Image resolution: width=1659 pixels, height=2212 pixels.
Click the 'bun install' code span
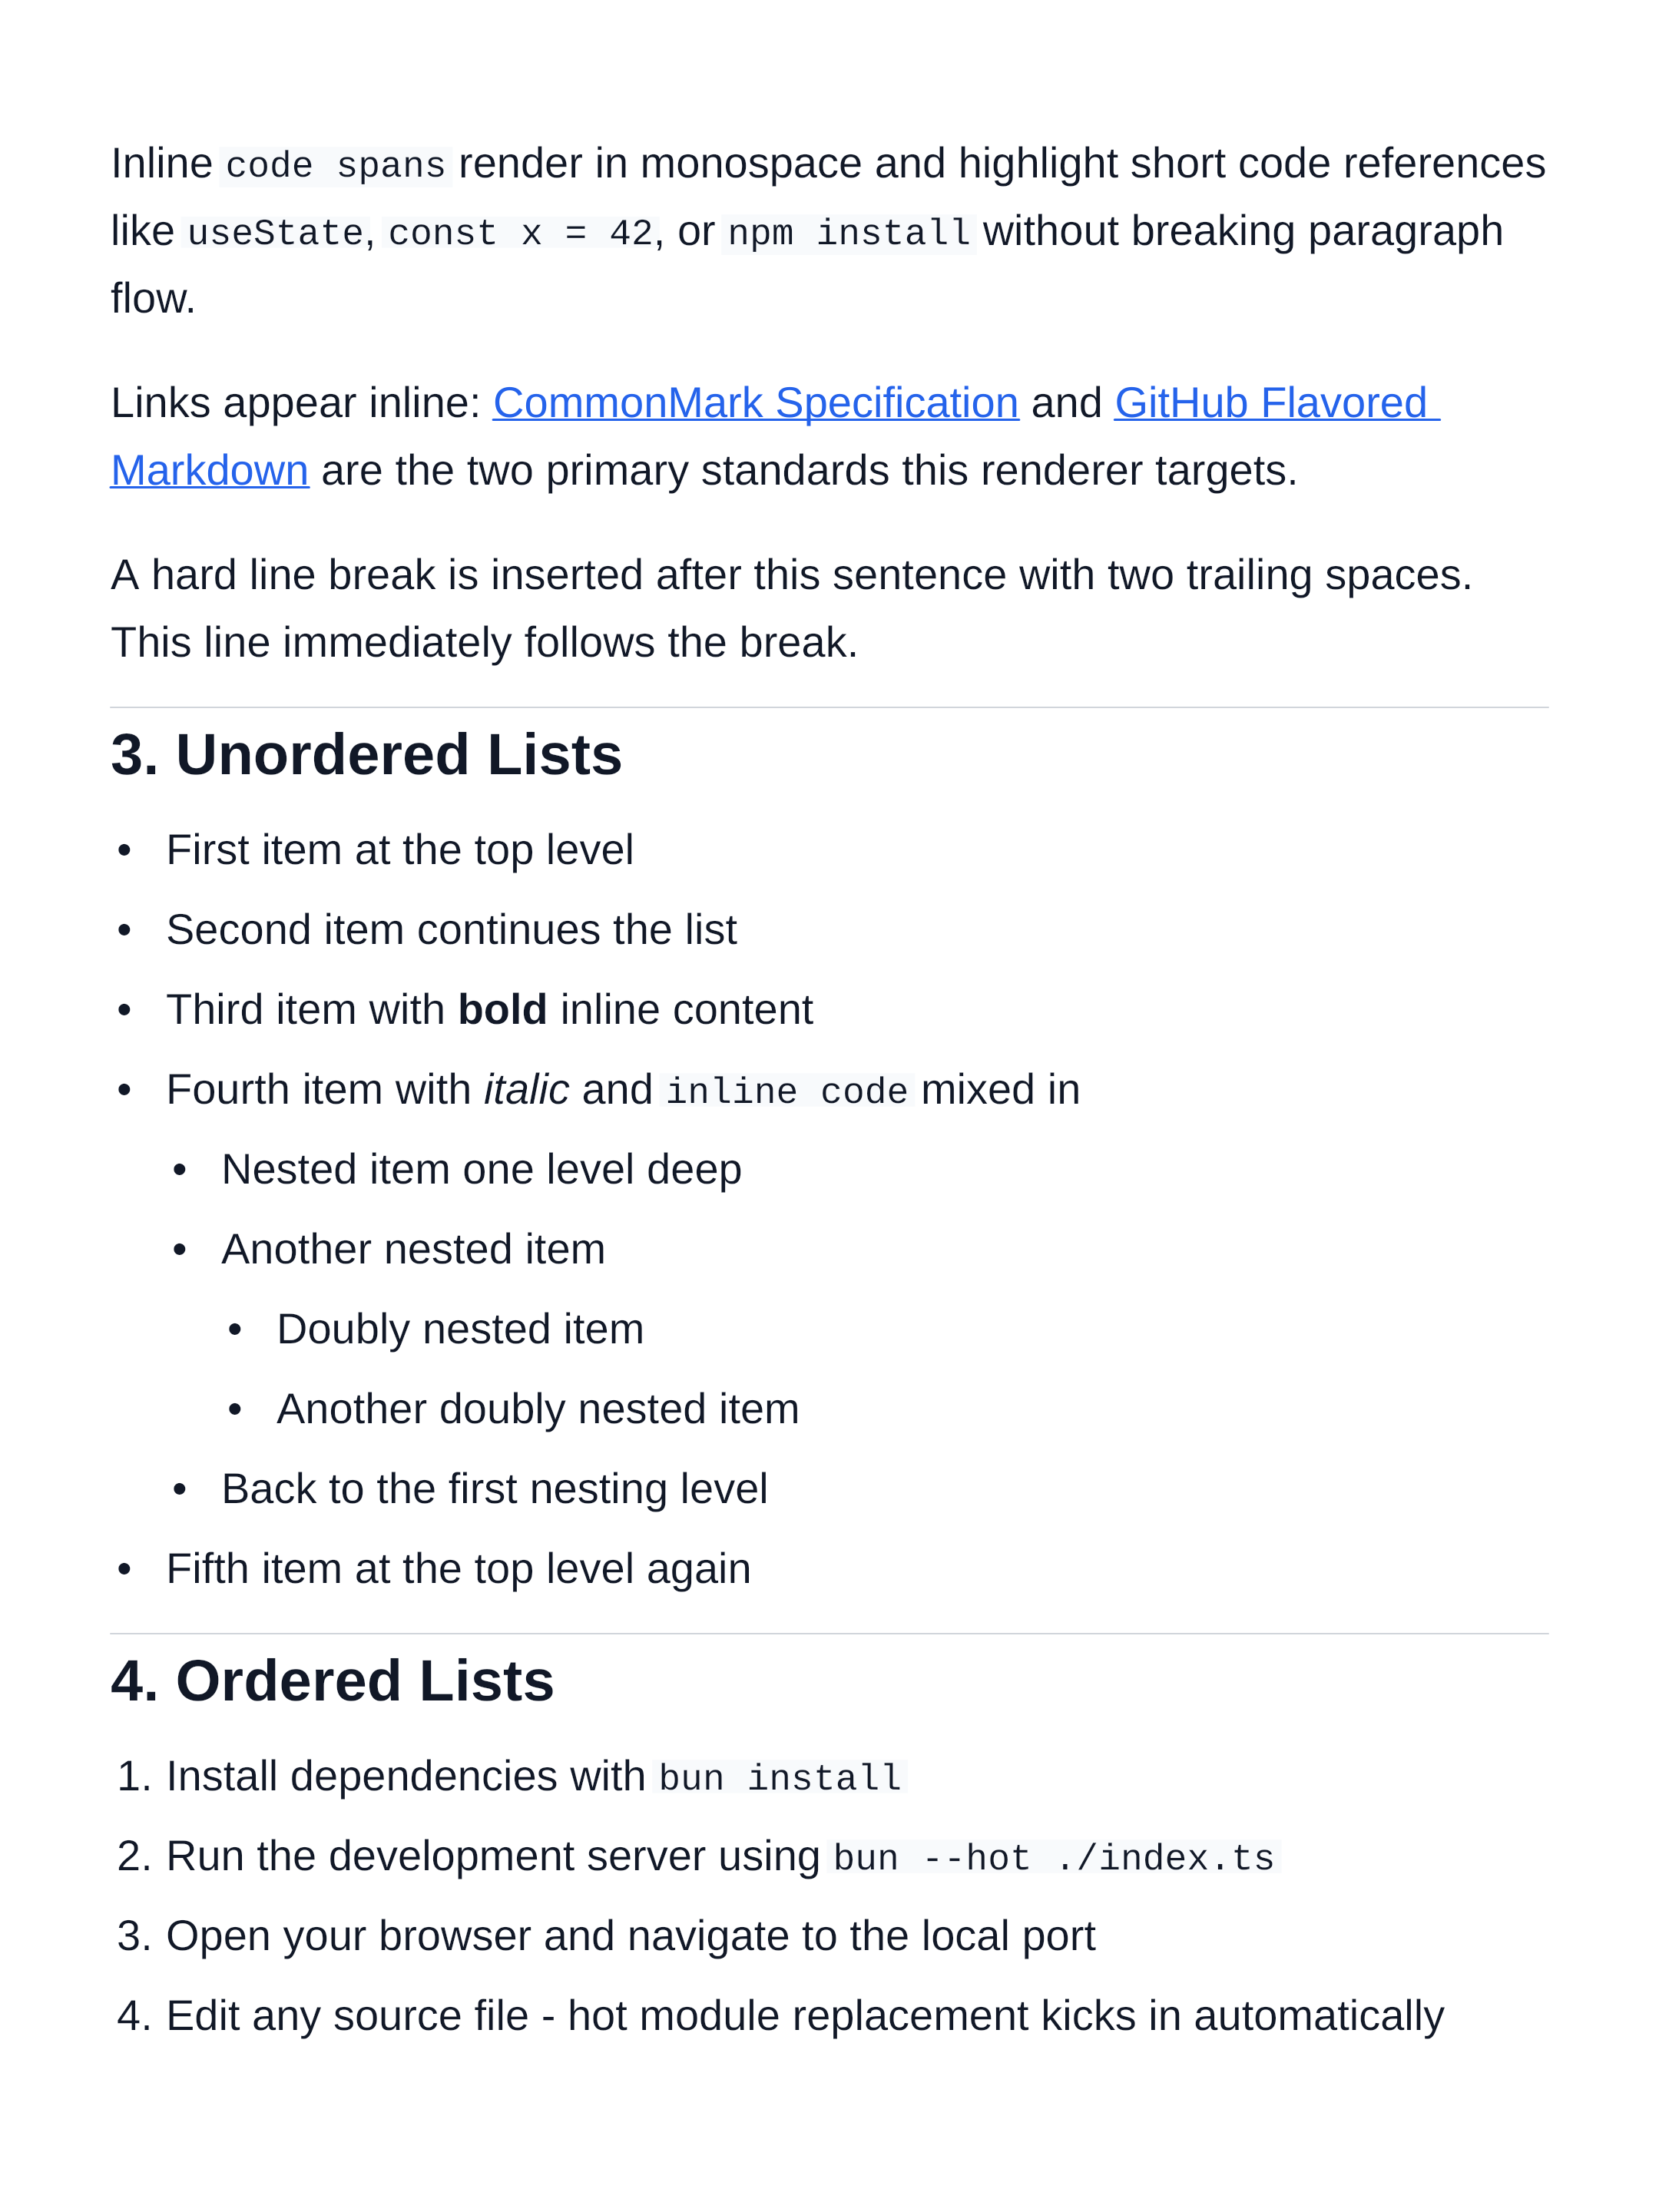780,1778
